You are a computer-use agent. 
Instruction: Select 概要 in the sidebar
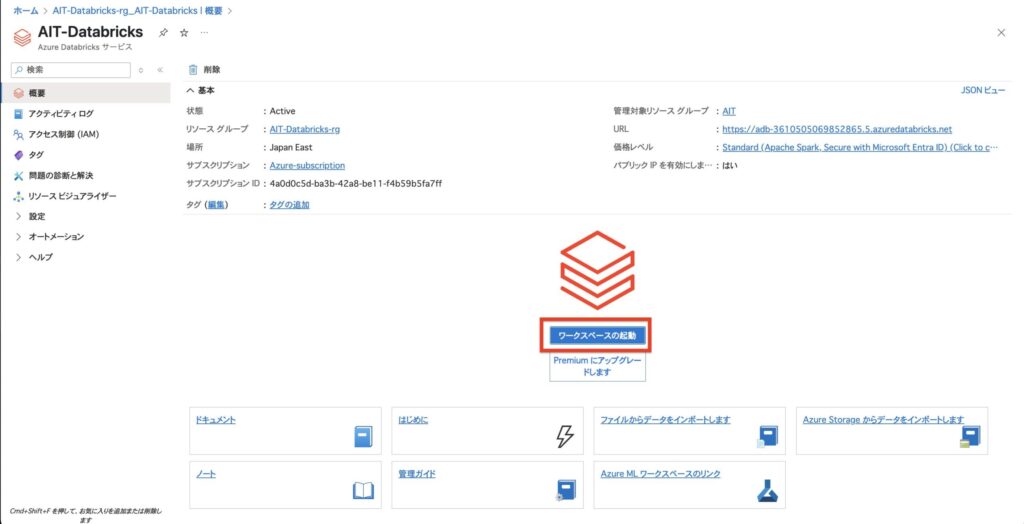(86, 93)
